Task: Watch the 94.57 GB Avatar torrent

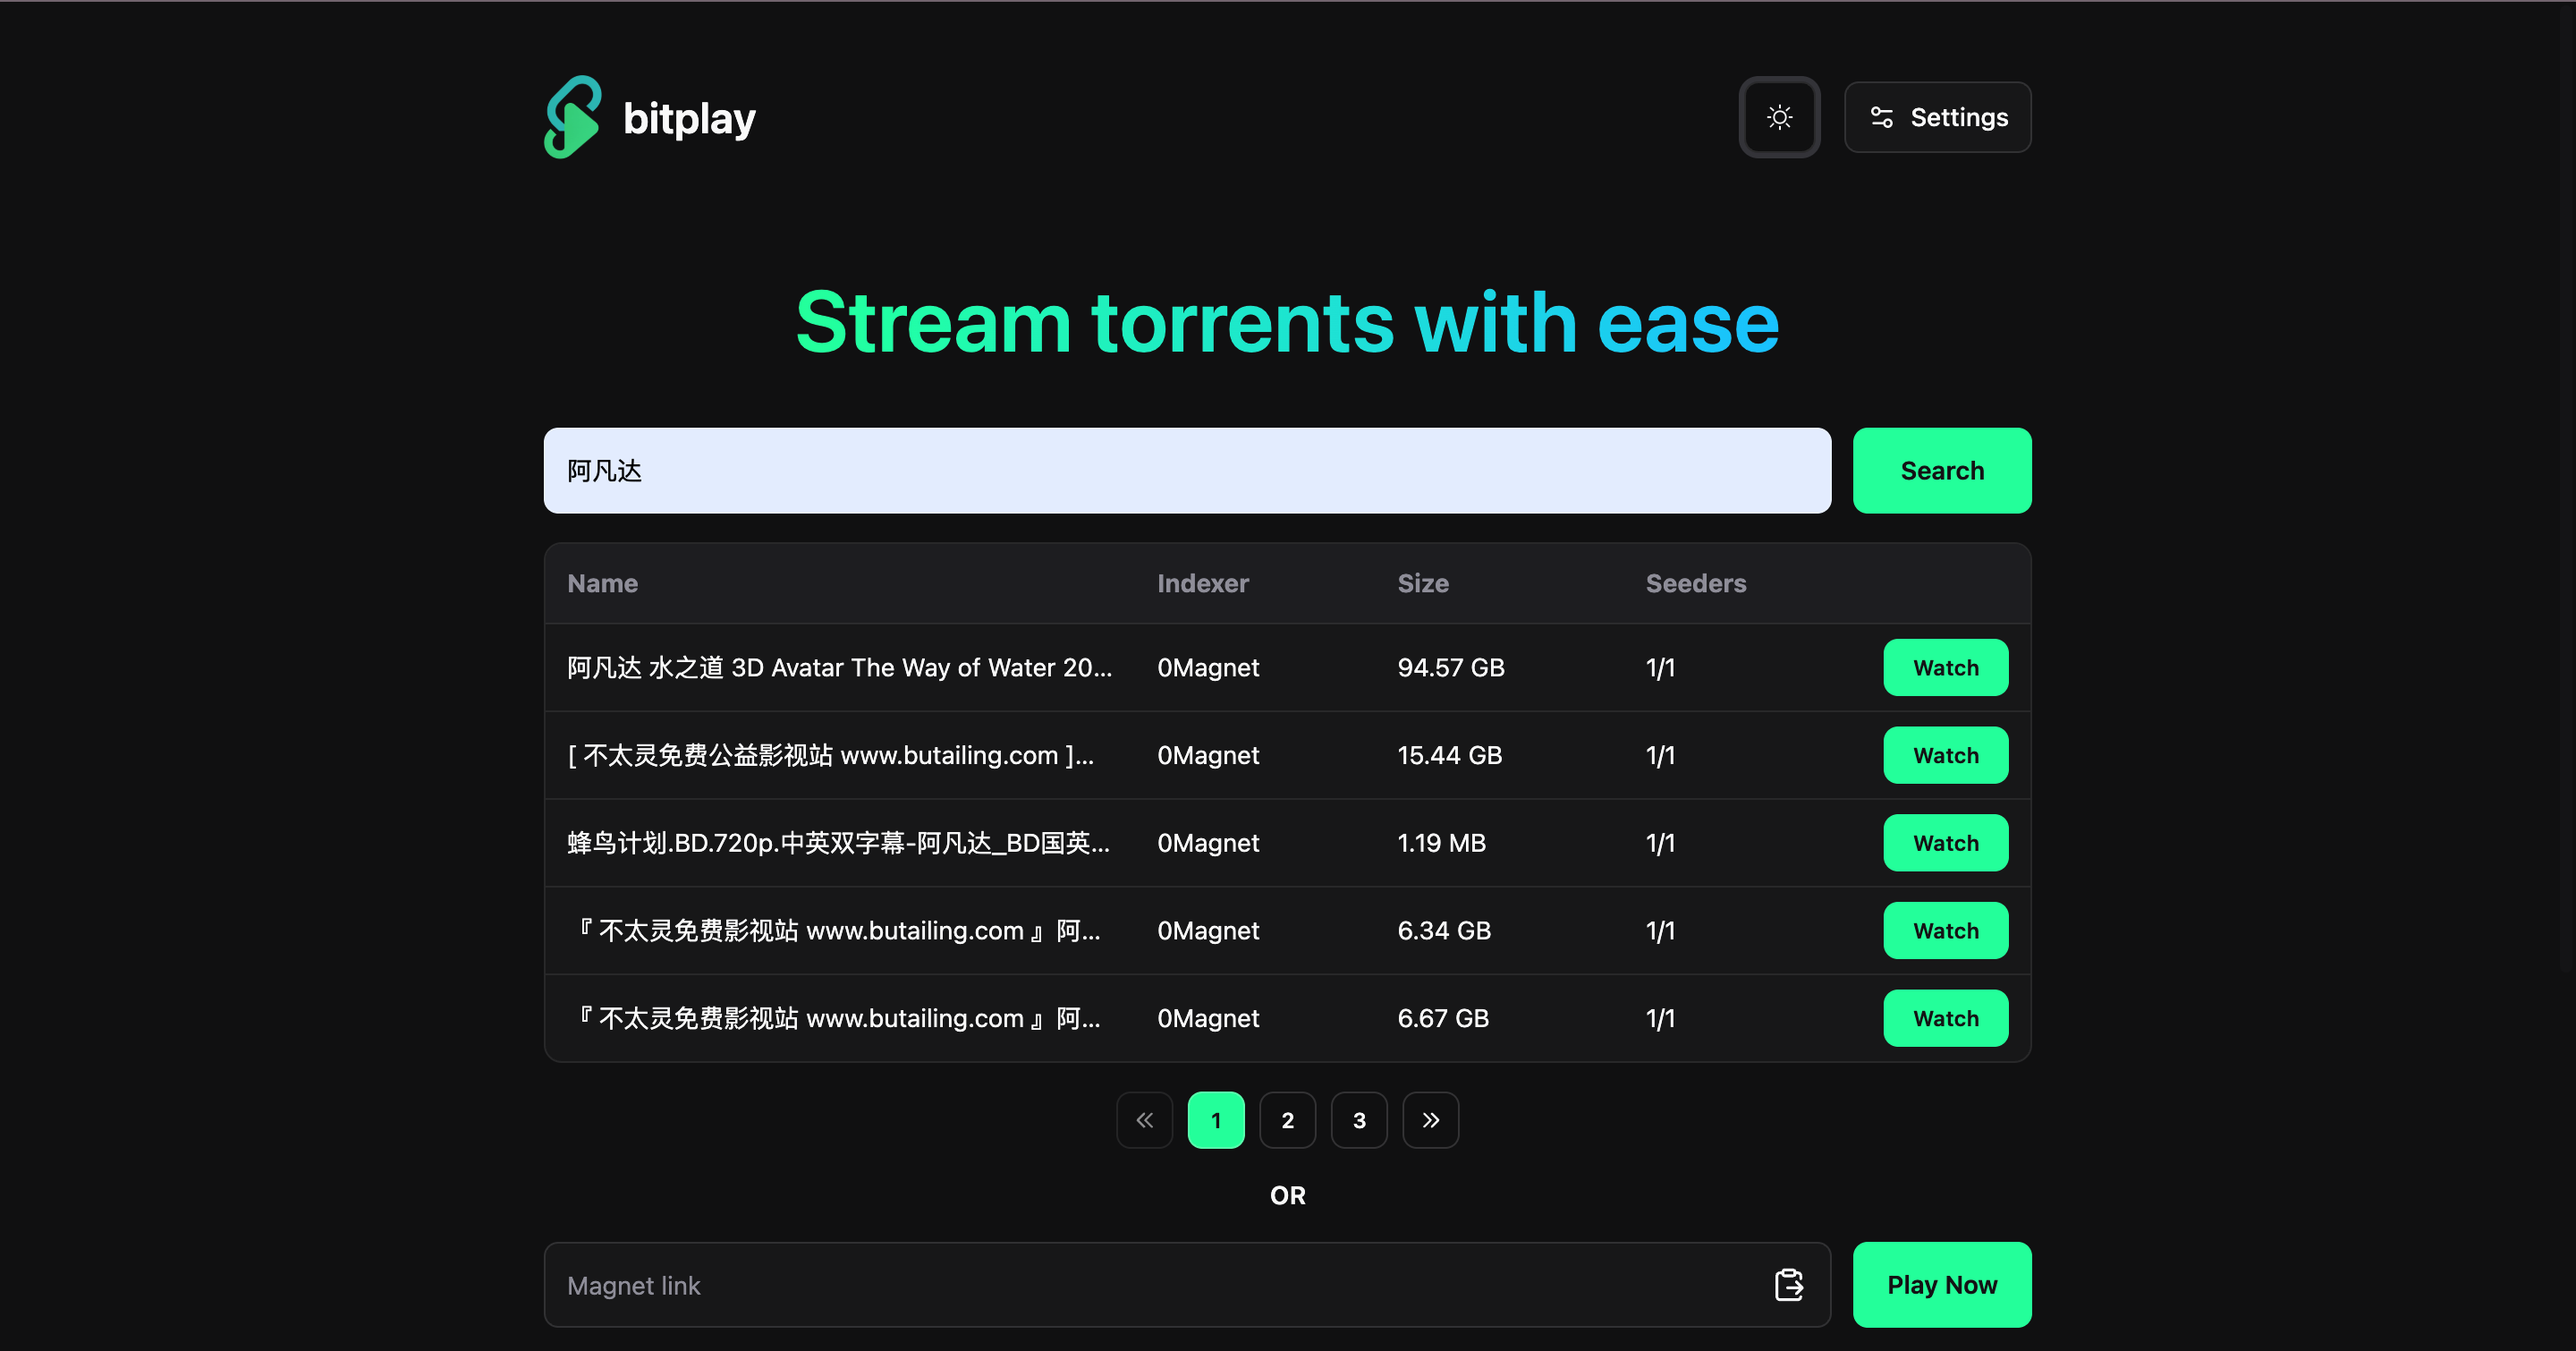Action: [x=1945, y=668]
